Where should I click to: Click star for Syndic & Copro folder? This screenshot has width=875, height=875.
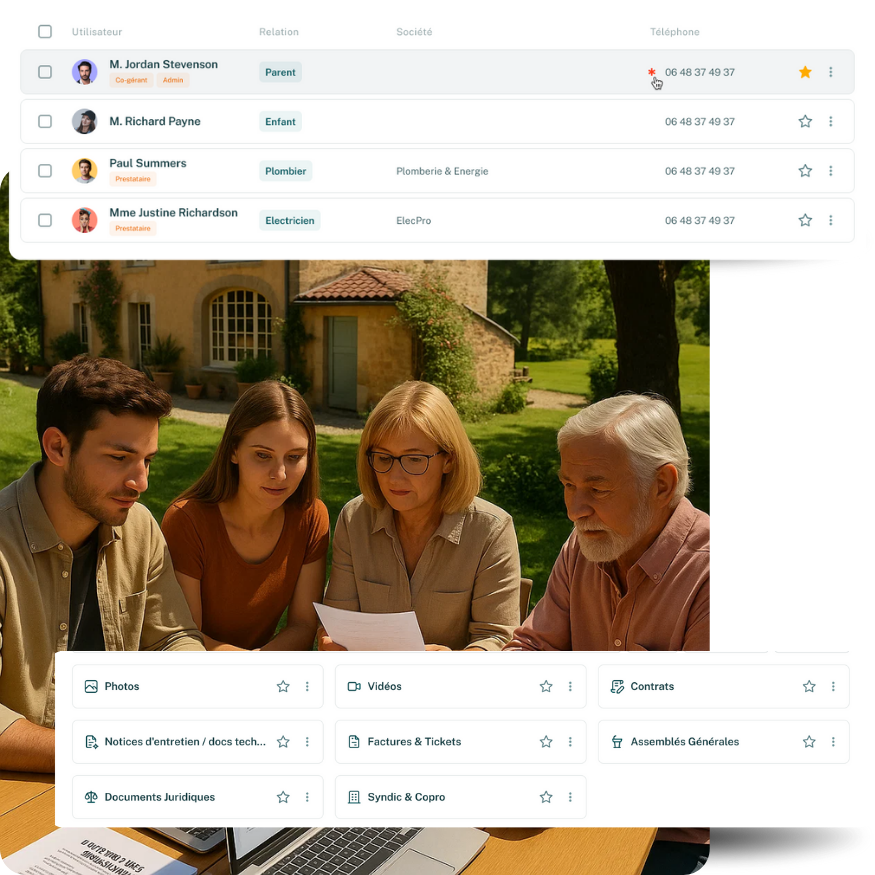pos(546,798)
